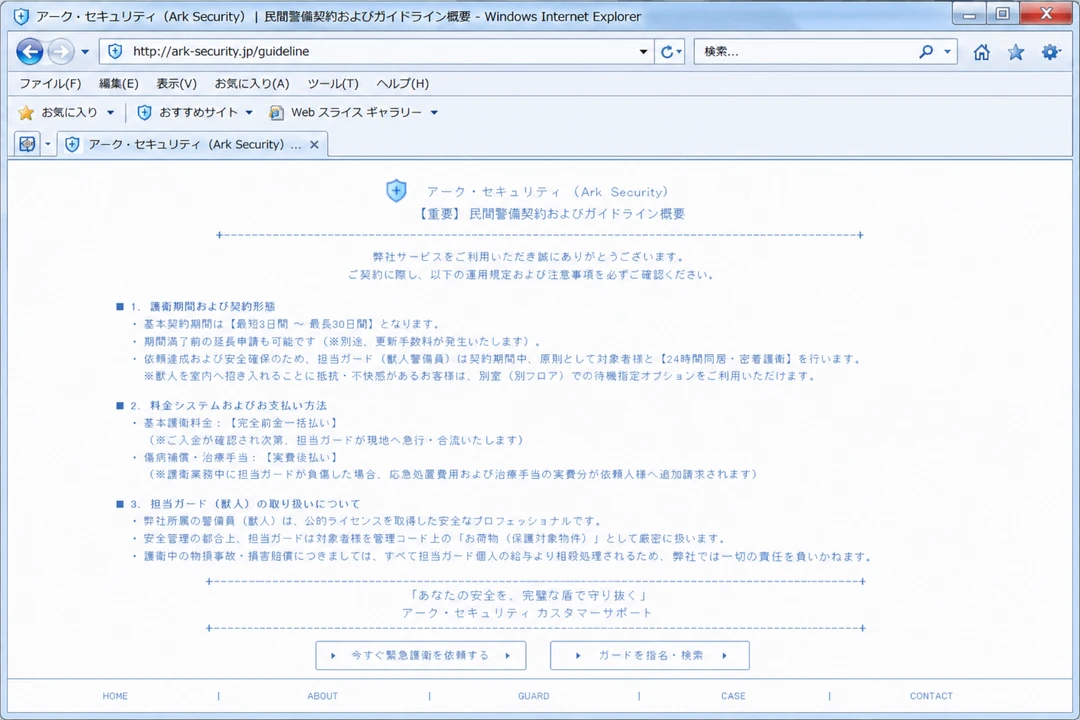Image resolution: width=1080 pixels, height=720 pixels.
Task: Go back with the browser Back arrow
Action: click(30, 51)
